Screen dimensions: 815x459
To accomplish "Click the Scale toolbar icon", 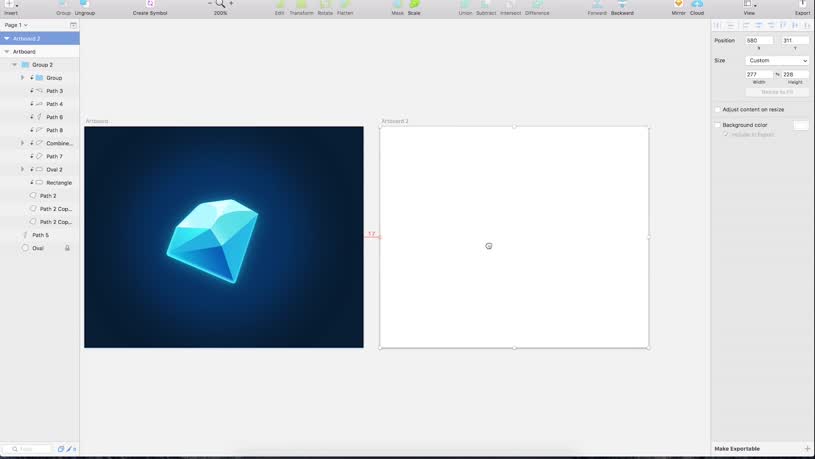I will pos(414,4).
